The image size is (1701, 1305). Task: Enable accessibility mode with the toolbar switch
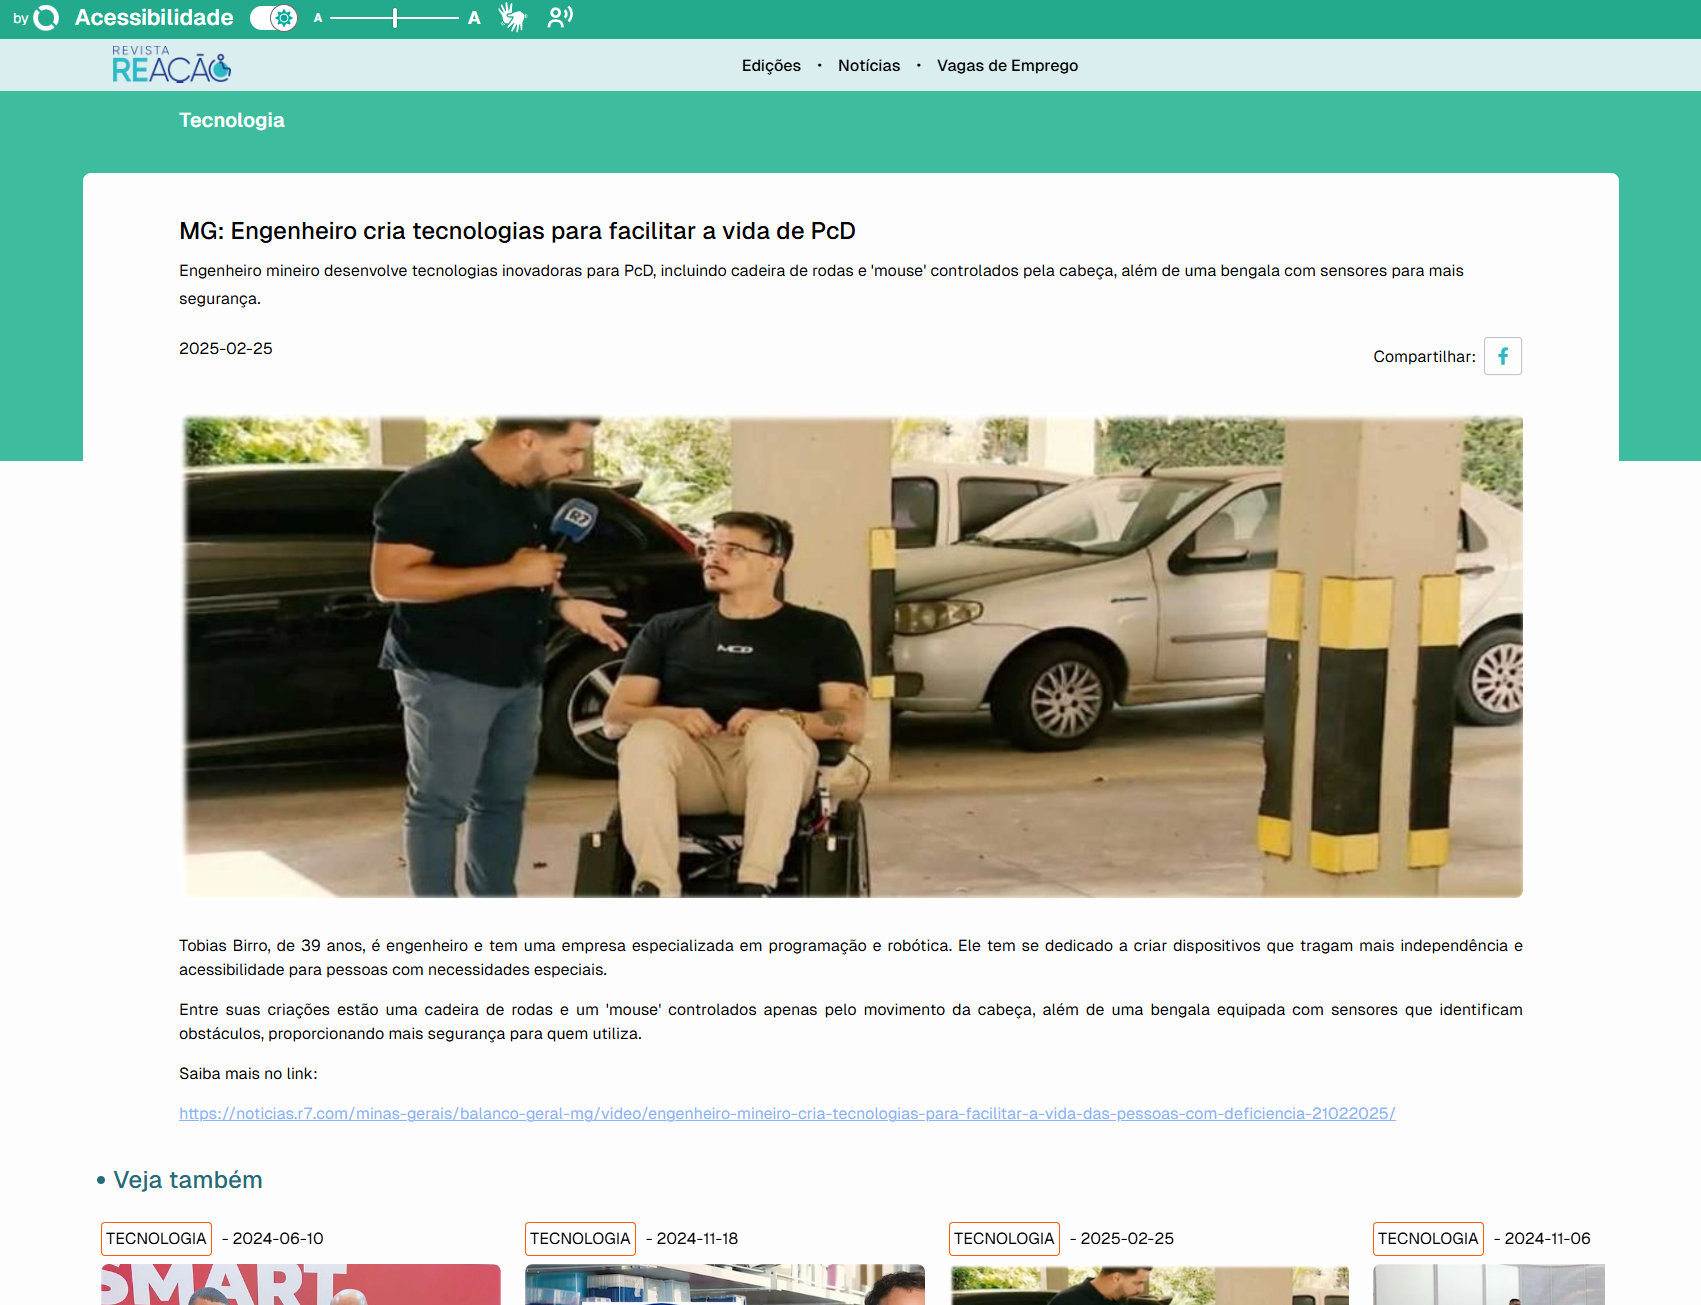click(x=272, y=17)
